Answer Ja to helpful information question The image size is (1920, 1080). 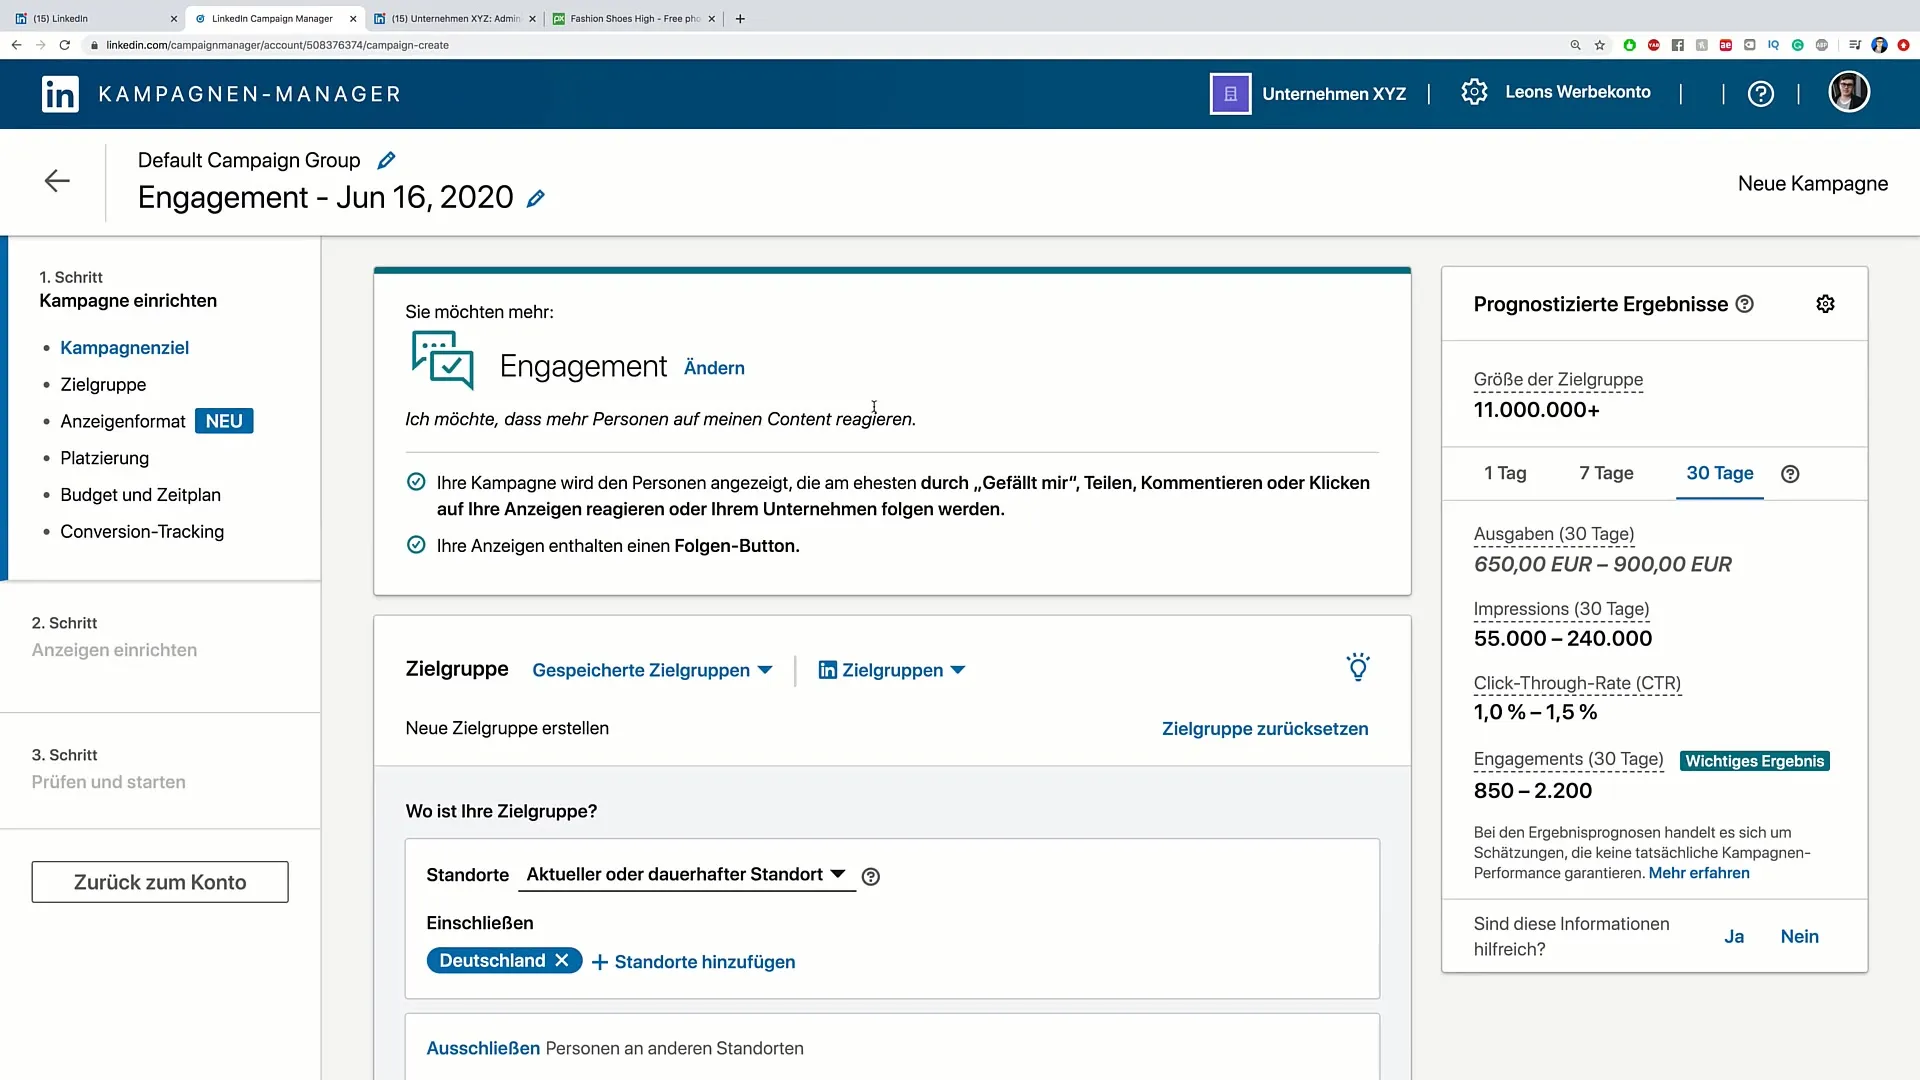pyautogui.click(x=1734, y=936)
